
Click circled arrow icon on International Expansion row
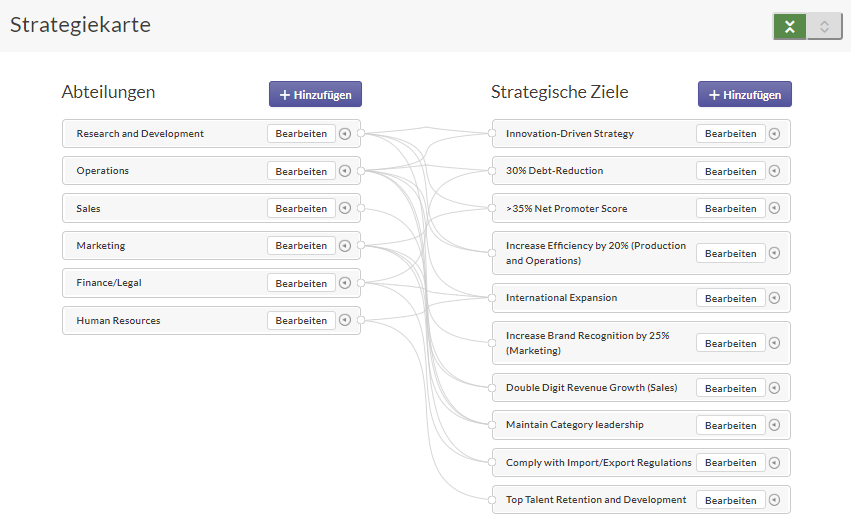point(774,298)
